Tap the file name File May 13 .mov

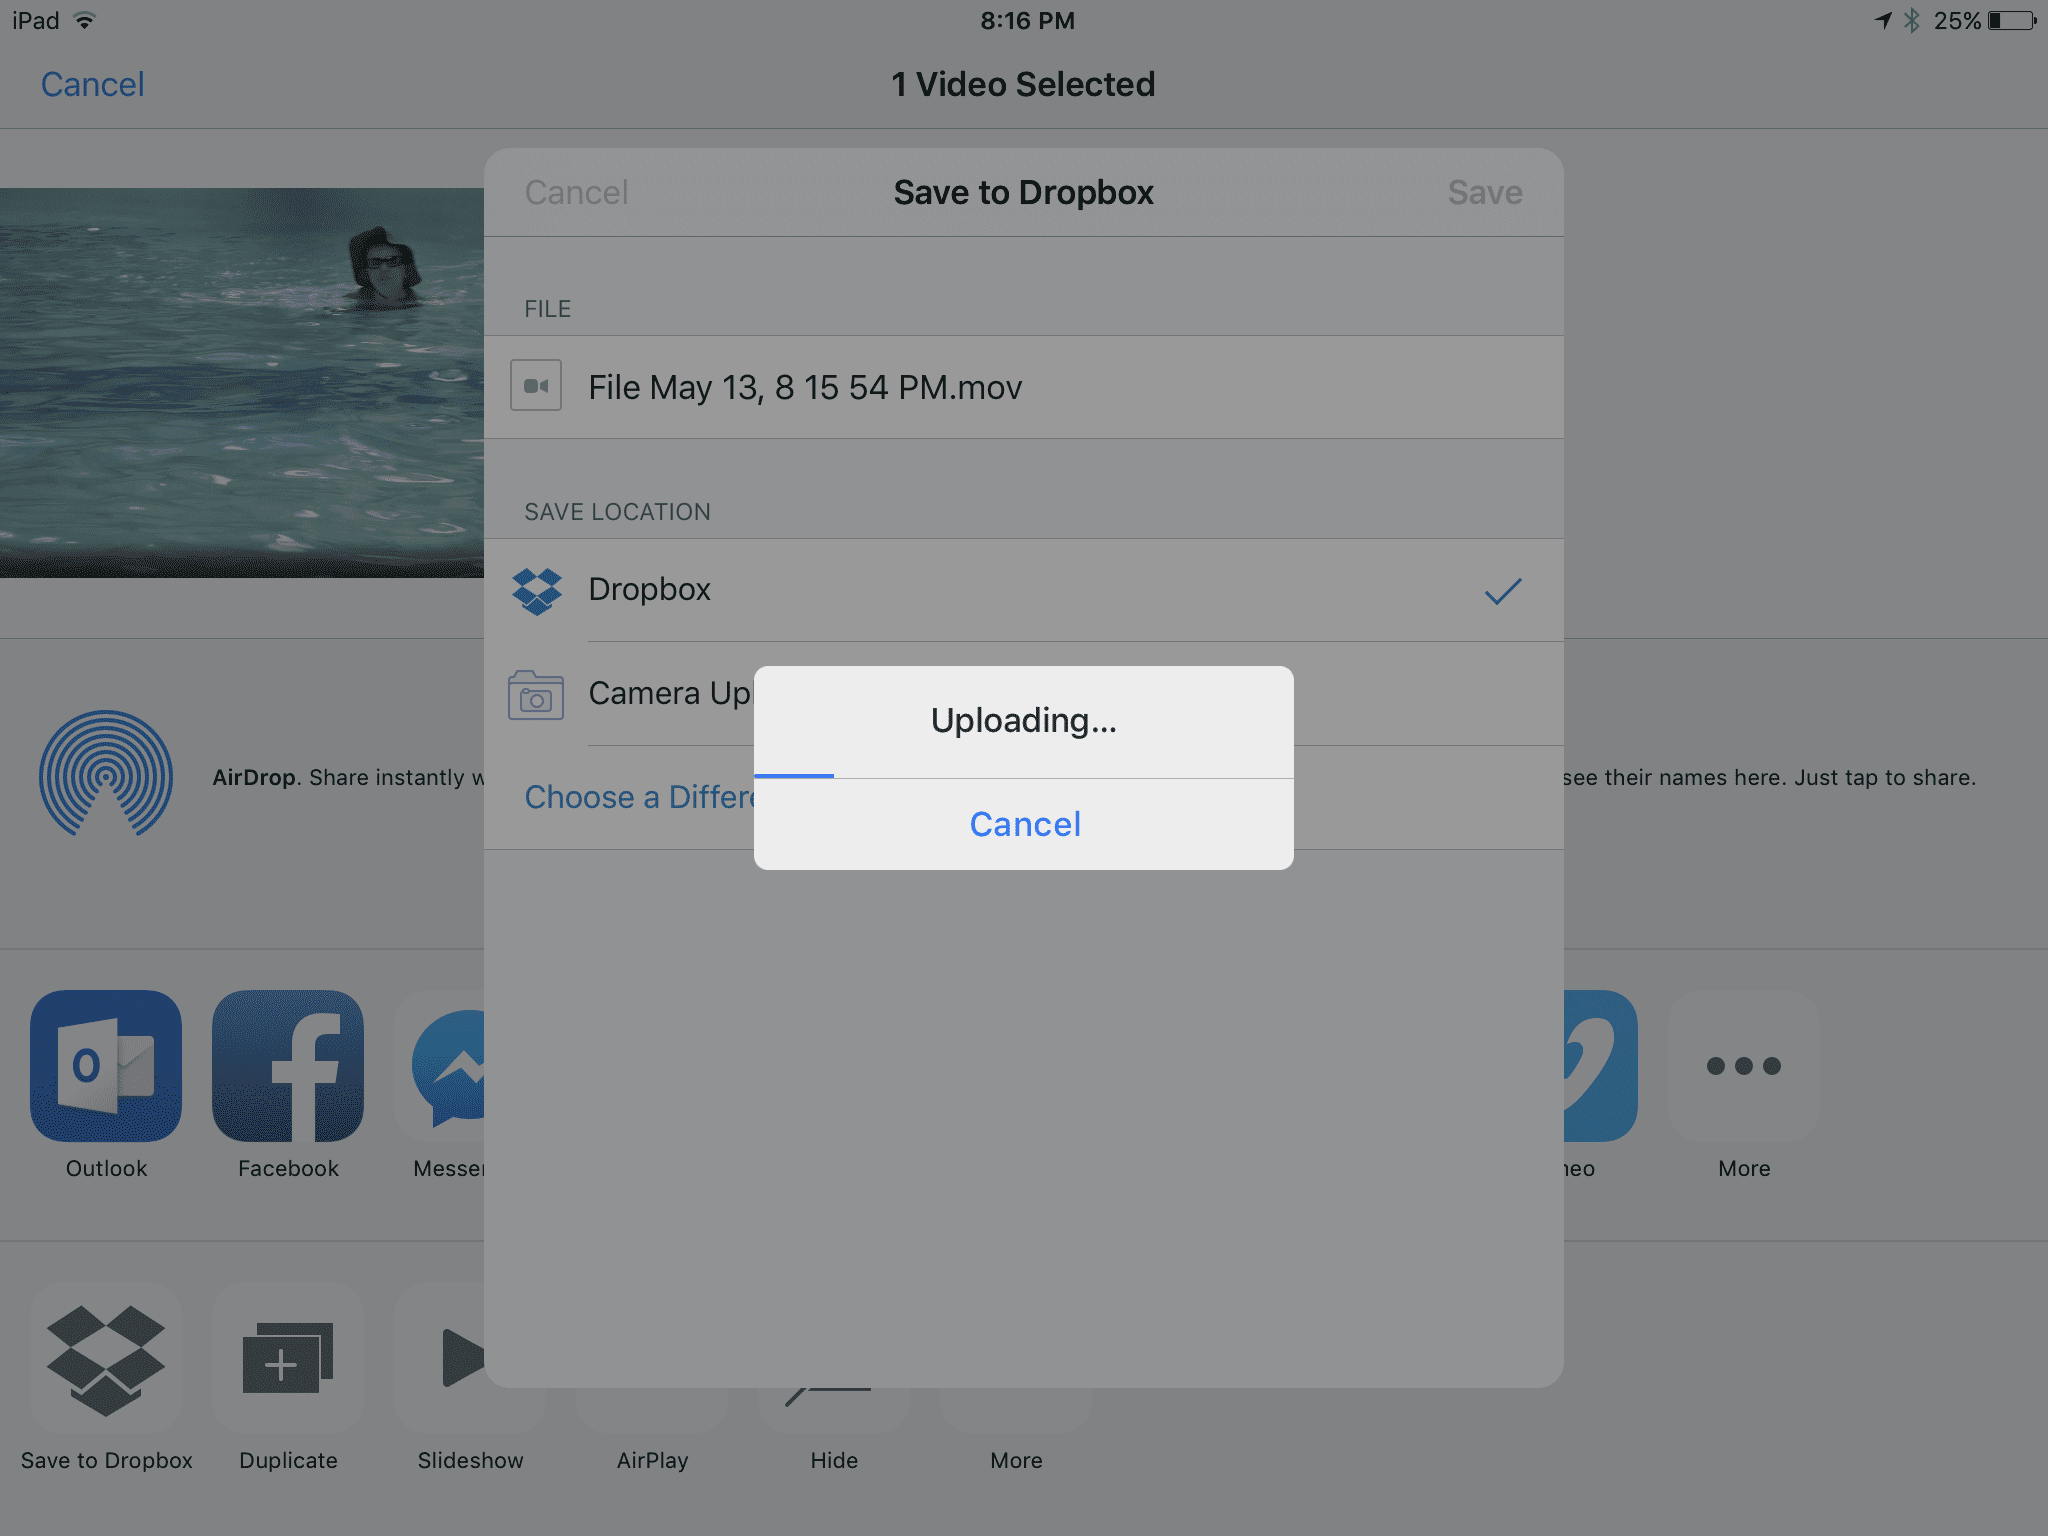pos(805,387)
